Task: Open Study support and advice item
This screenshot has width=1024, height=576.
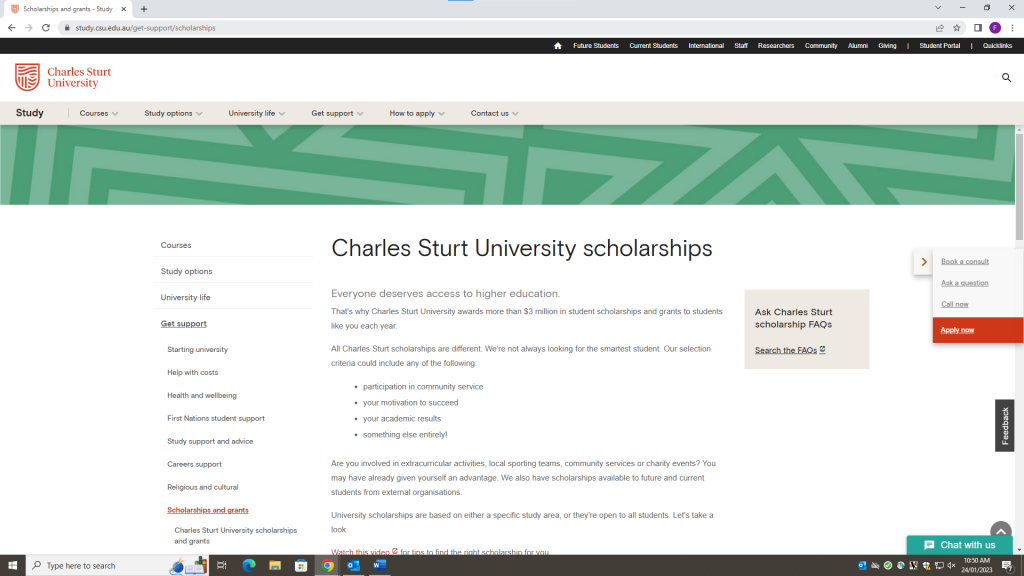Action: [210, 441]
